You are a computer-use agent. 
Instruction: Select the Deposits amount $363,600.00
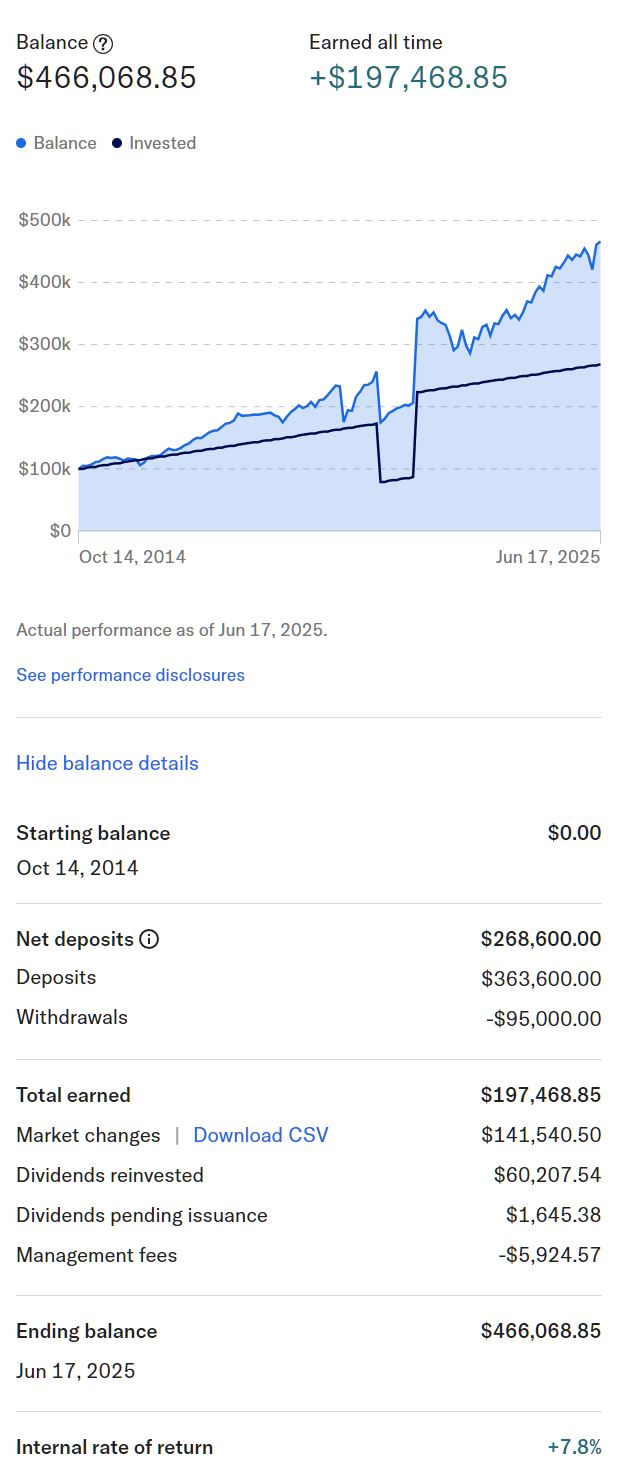(x=541, y=978)
